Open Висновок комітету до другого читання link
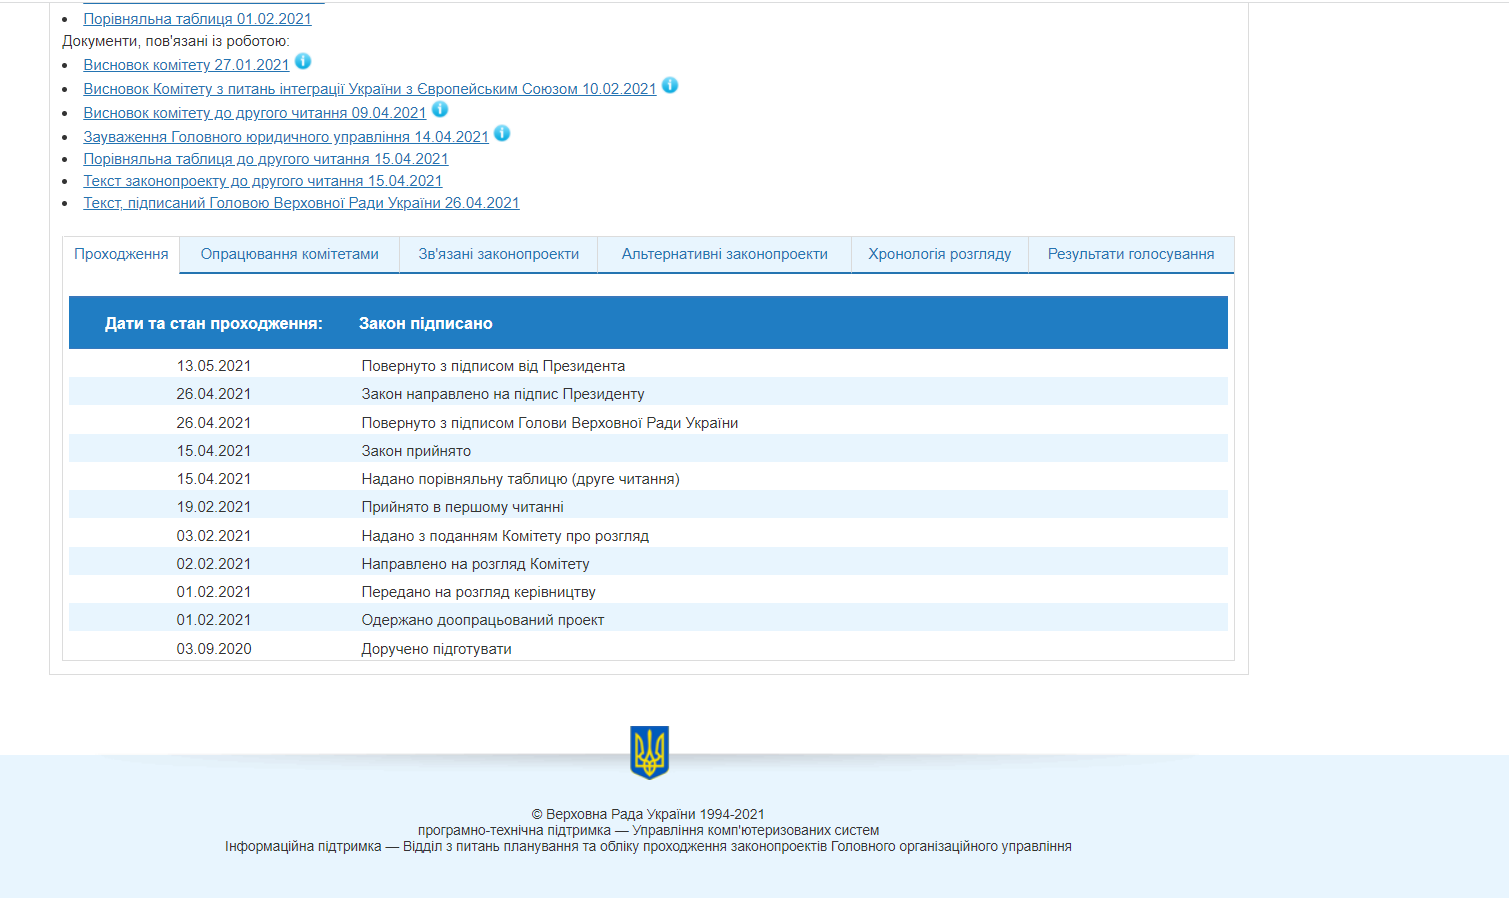Viewport: 1509px width, 898px height. point(254,113)
